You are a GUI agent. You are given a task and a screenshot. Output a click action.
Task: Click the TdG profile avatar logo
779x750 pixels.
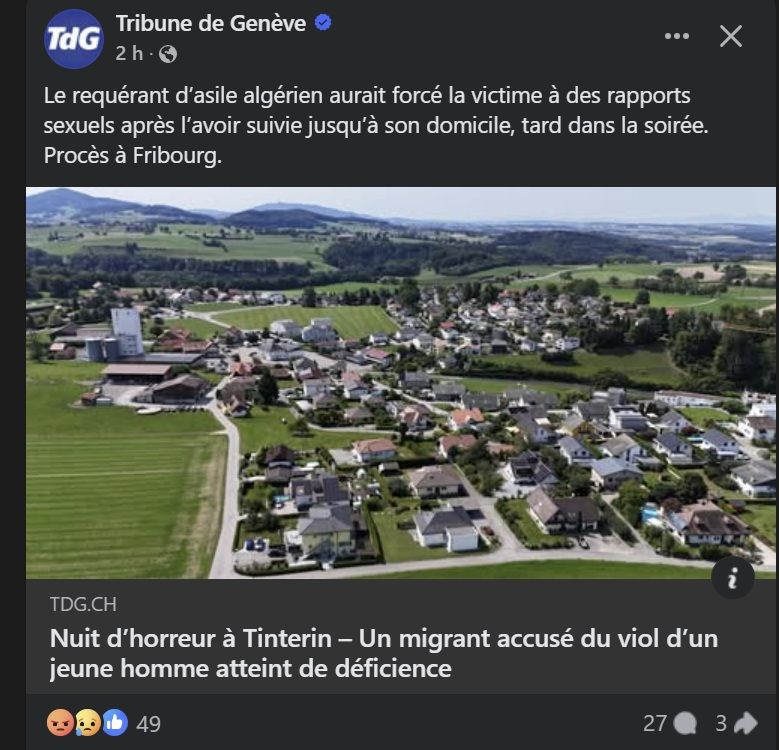click(73, 38)
